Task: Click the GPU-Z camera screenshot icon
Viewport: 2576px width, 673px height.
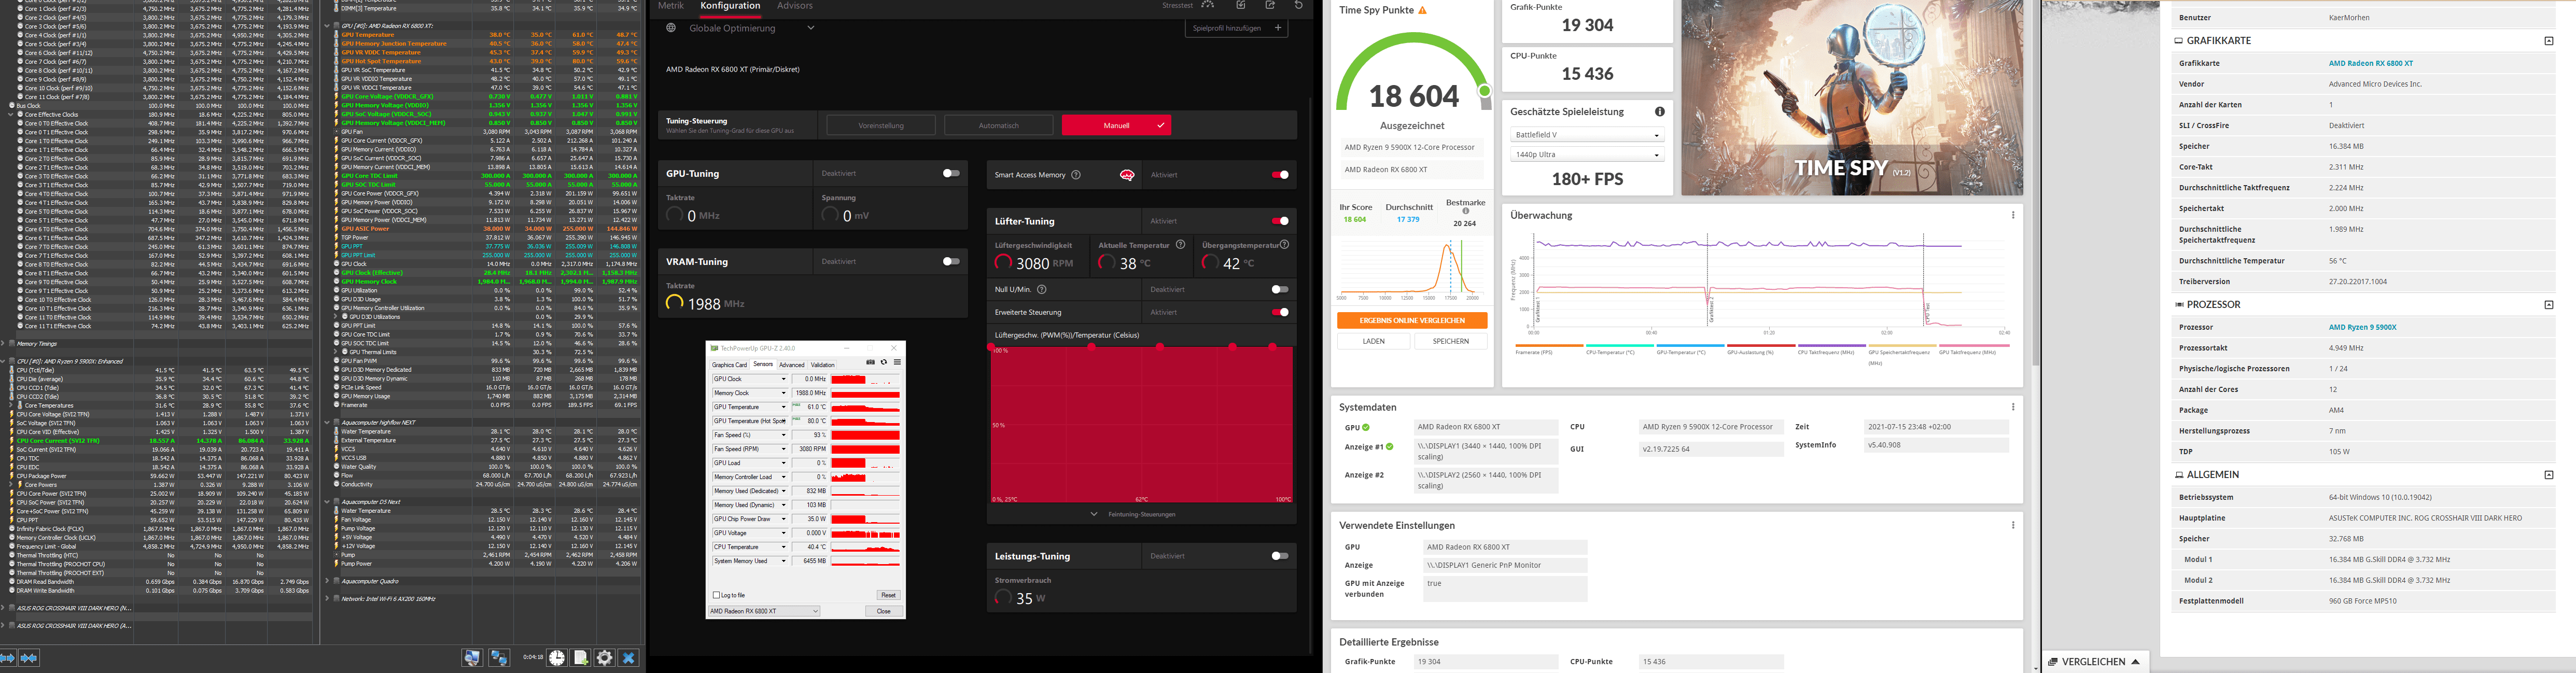Action: [871, 362]
